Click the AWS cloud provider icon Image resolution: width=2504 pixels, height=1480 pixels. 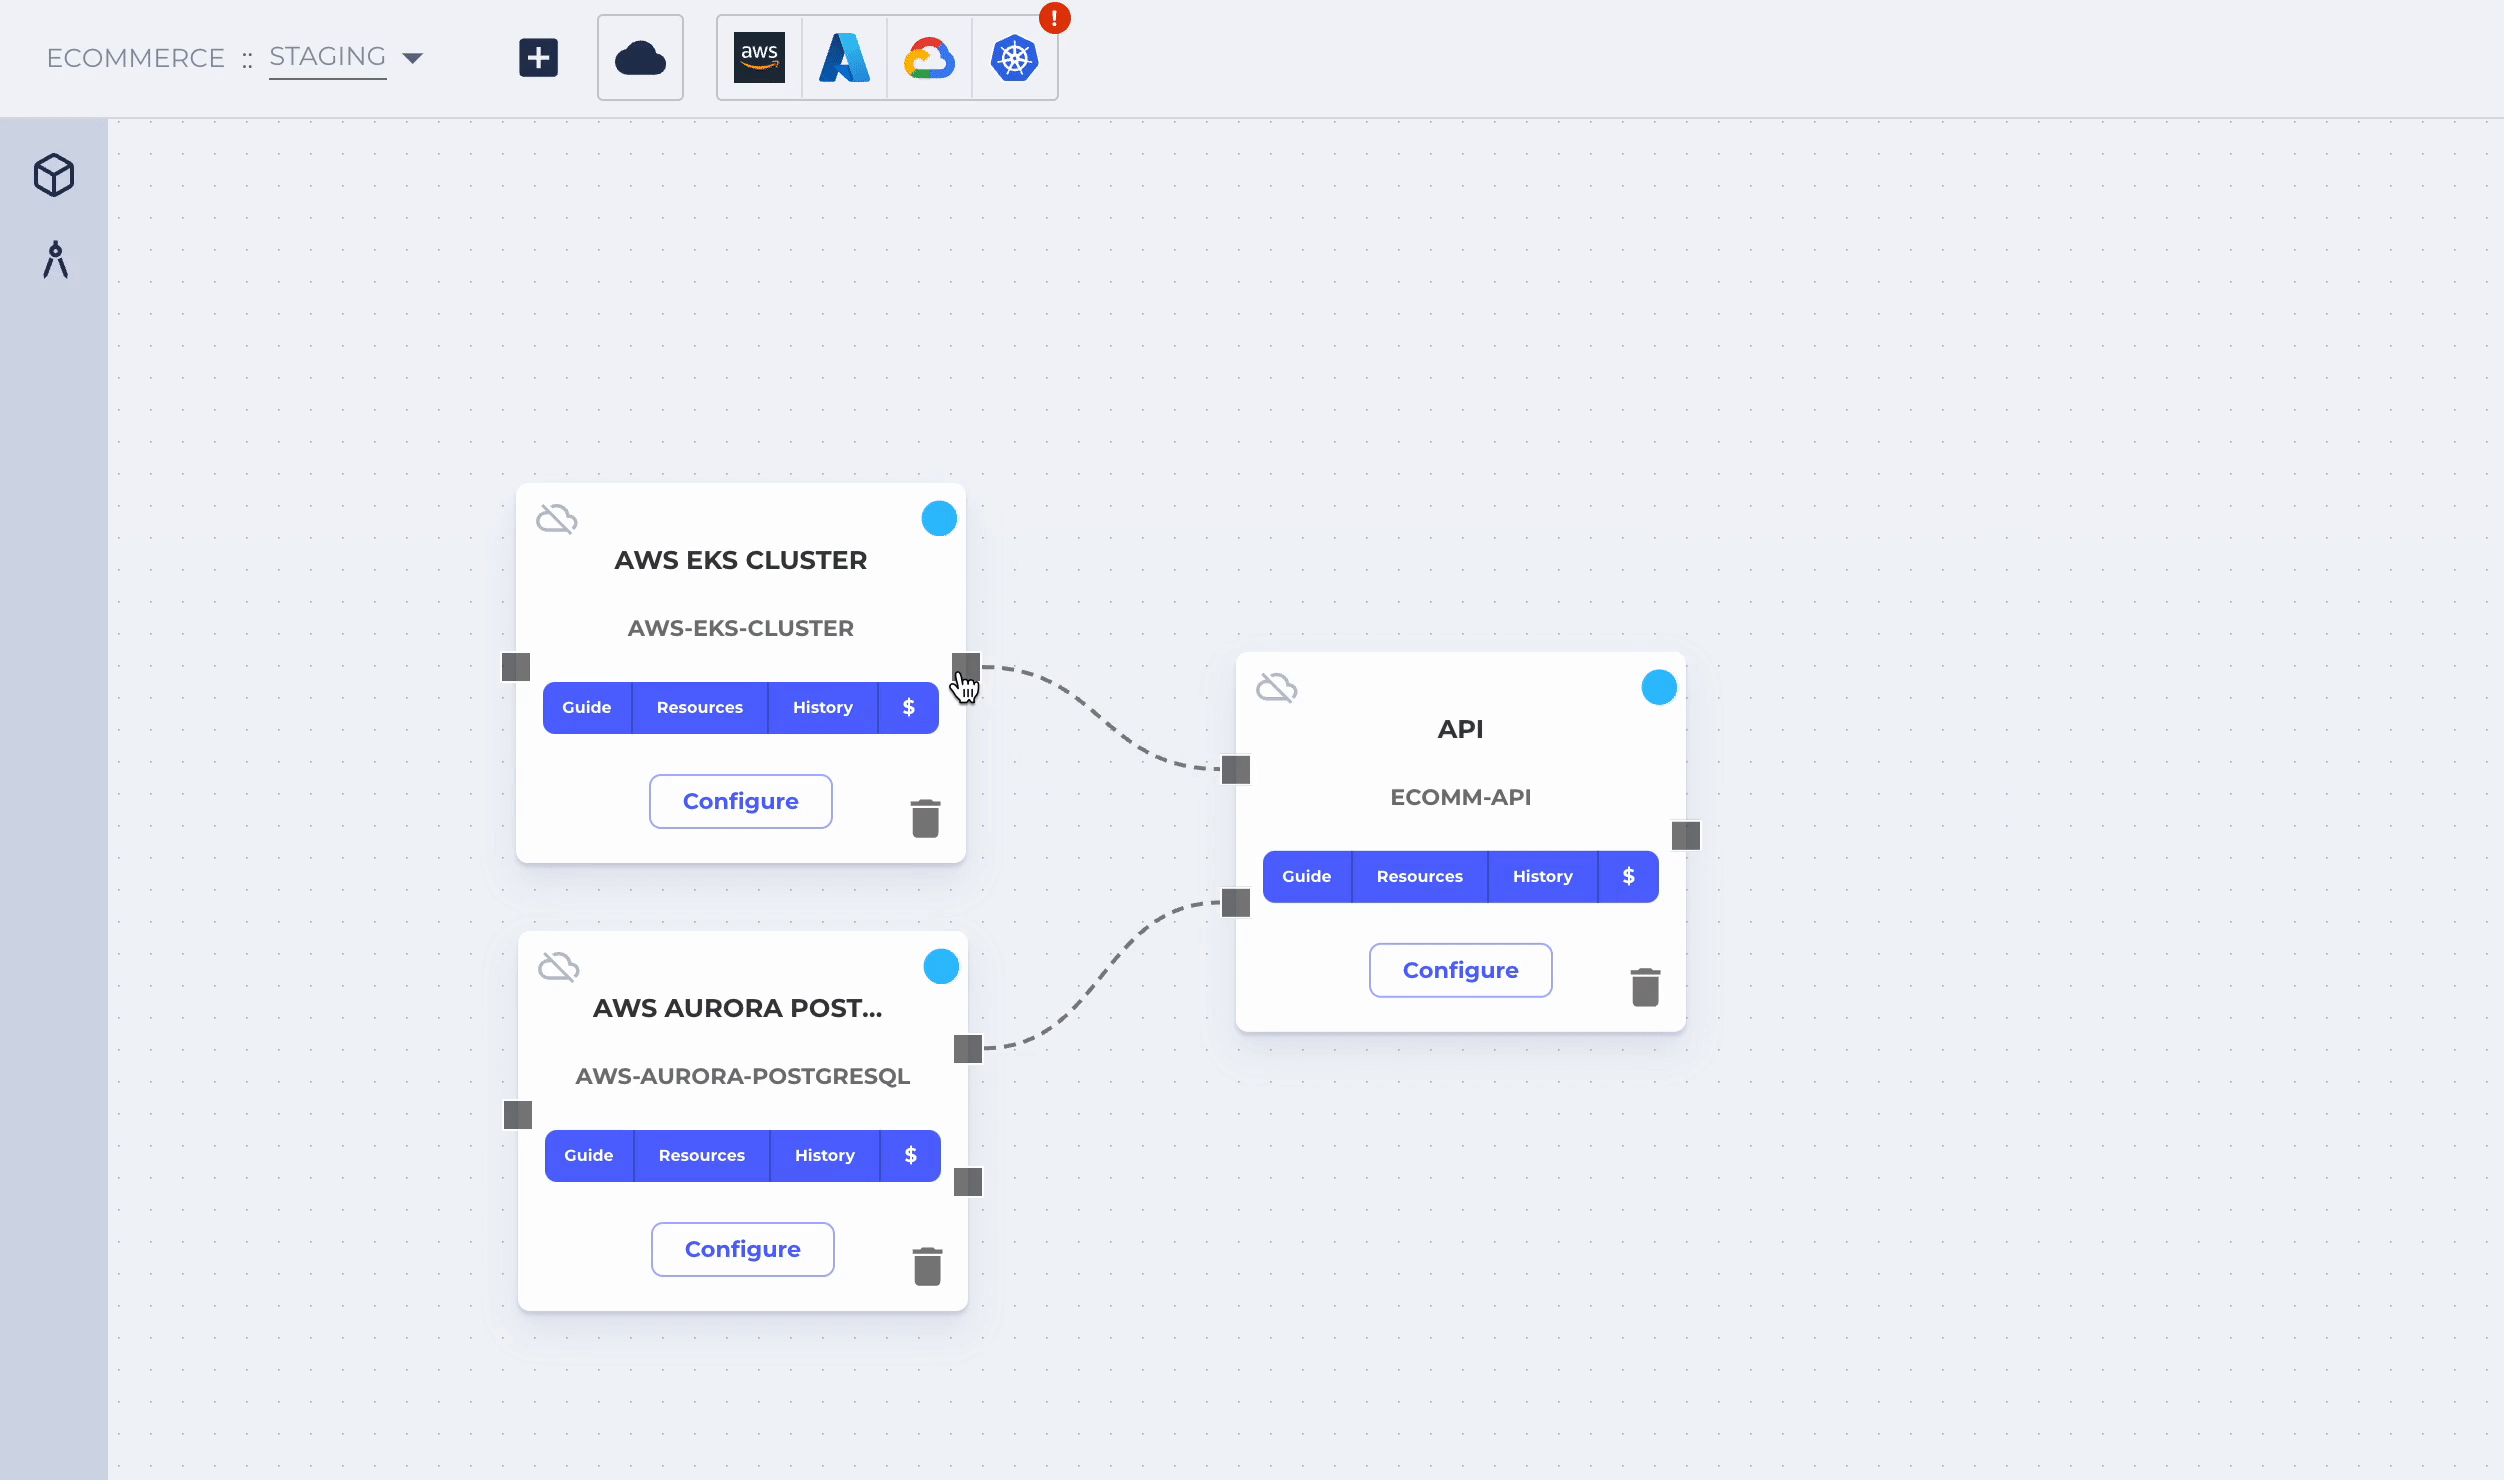(x=759, y=58)
